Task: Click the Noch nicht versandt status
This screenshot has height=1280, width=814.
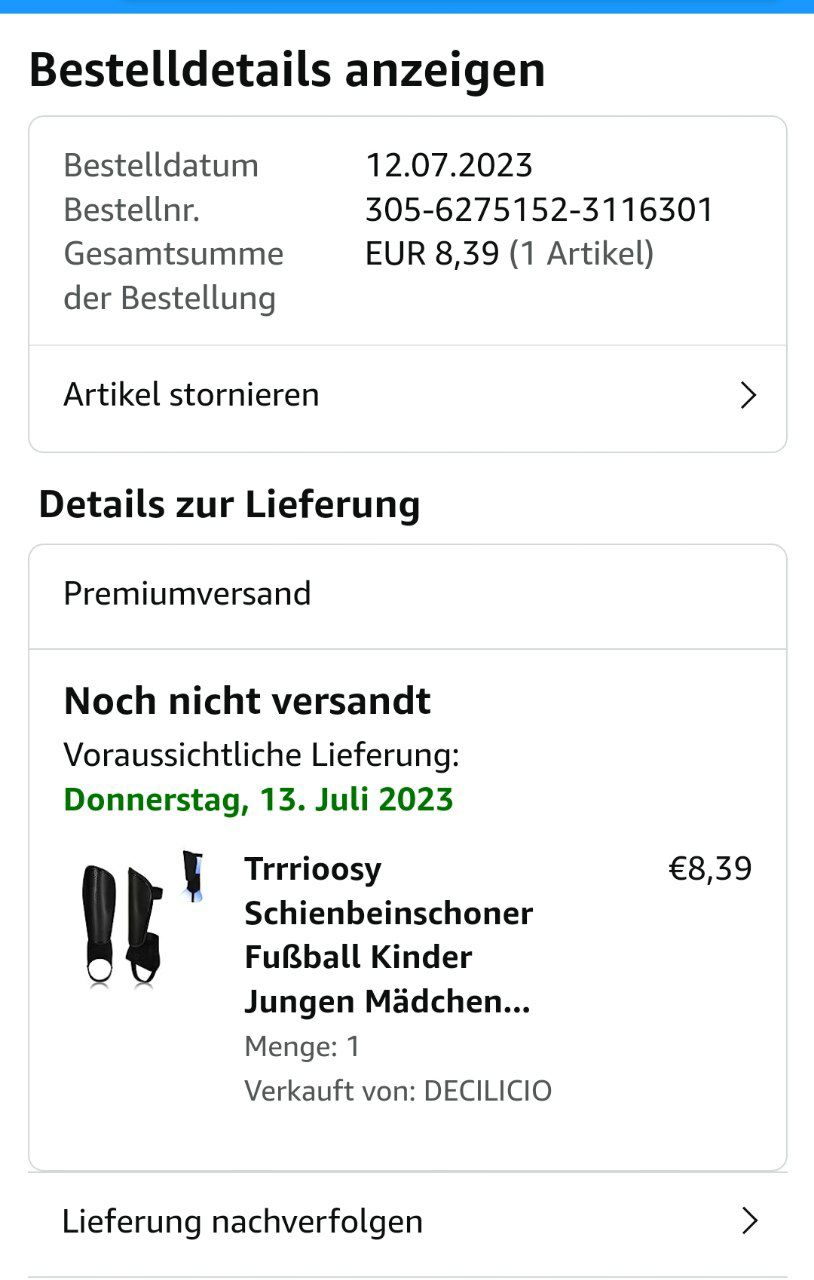Action: pyautogui.click(x=247, y=701)
